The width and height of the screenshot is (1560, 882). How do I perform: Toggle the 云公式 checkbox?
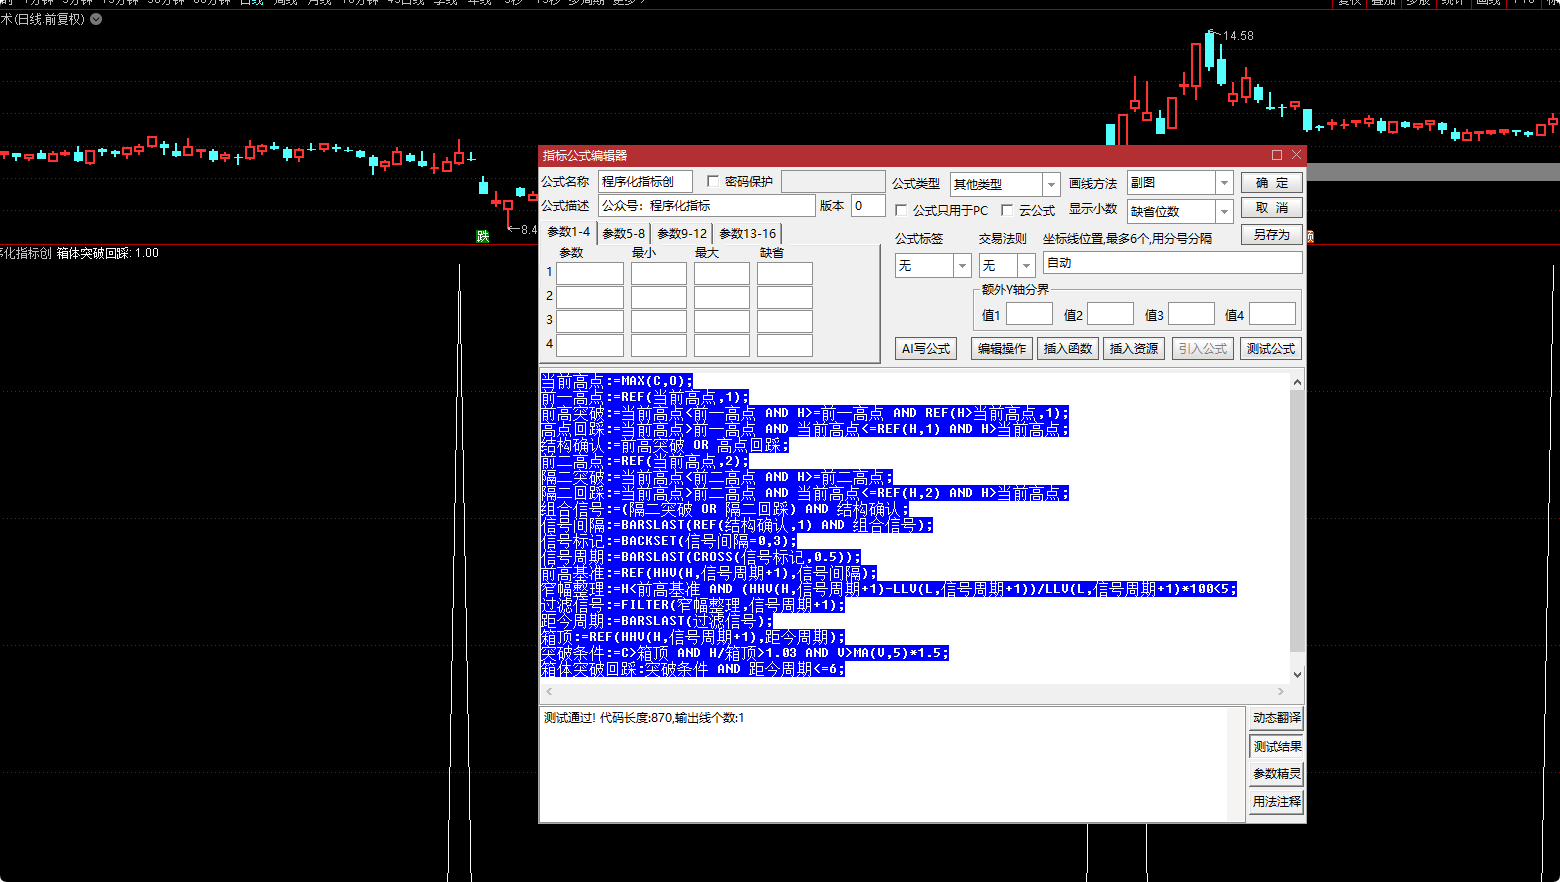click(x=1007, y=210)
